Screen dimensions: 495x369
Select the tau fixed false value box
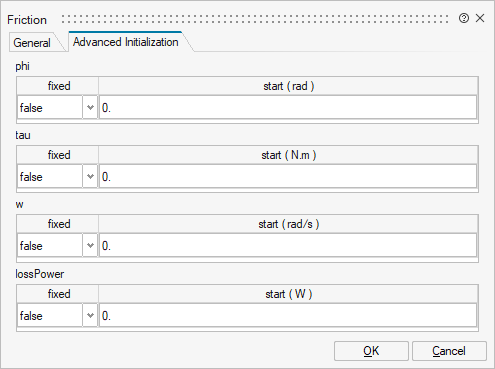point(50,176)
